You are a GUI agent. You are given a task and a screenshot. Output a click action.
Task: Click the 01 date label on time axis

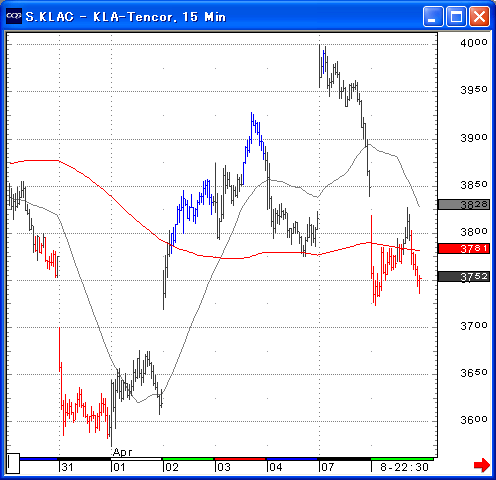point(119,467)
